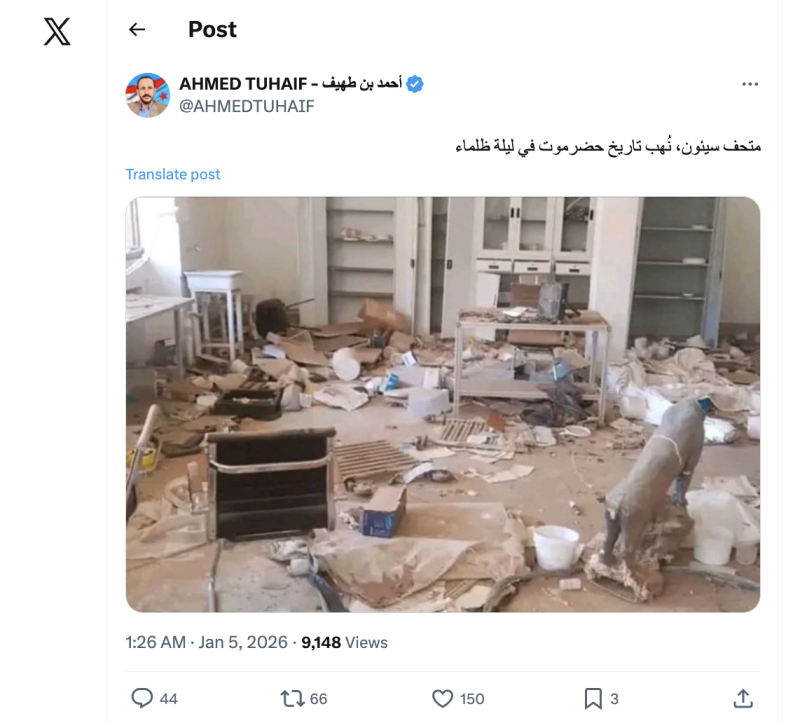800x723 pixels.
Task: Open the looted museum photo
Action: [x=443, y=404]
